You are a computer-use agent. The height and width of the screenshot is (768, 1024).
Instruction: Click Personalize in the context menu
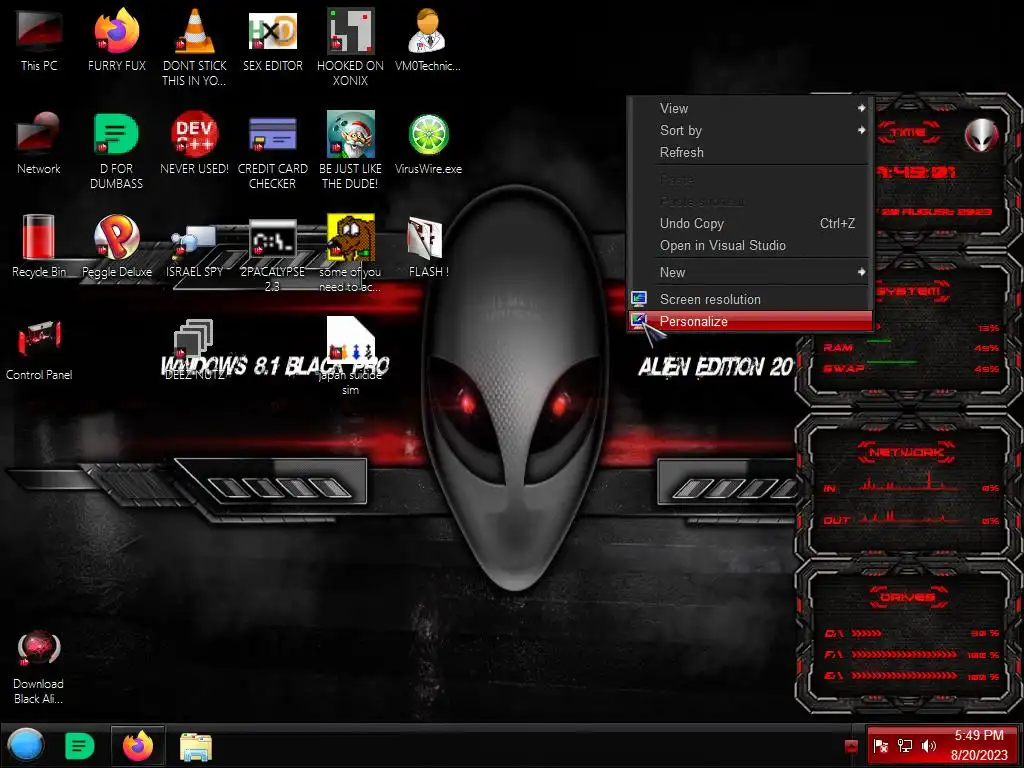[x=750, y=321]
